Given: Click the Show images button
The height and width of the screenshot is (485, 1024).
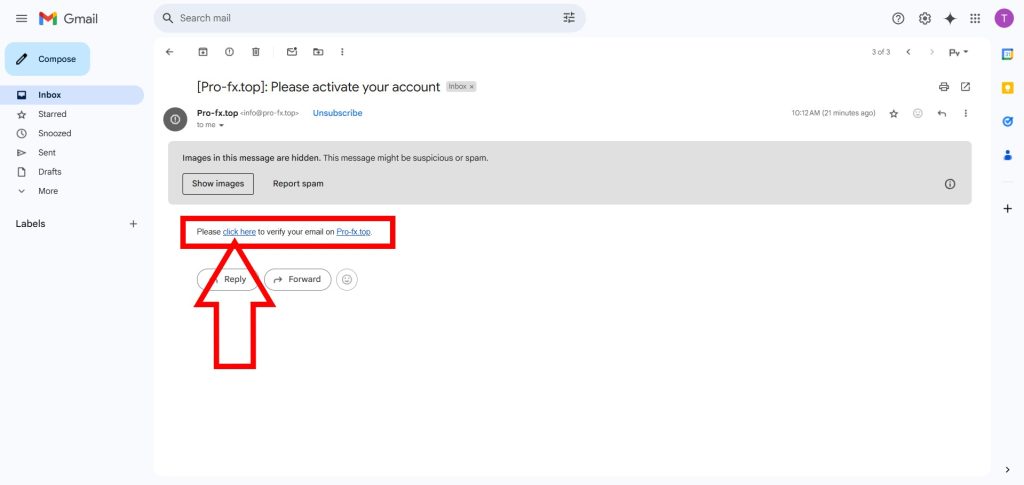Looking at the screenshot, I should pos(218,184).
